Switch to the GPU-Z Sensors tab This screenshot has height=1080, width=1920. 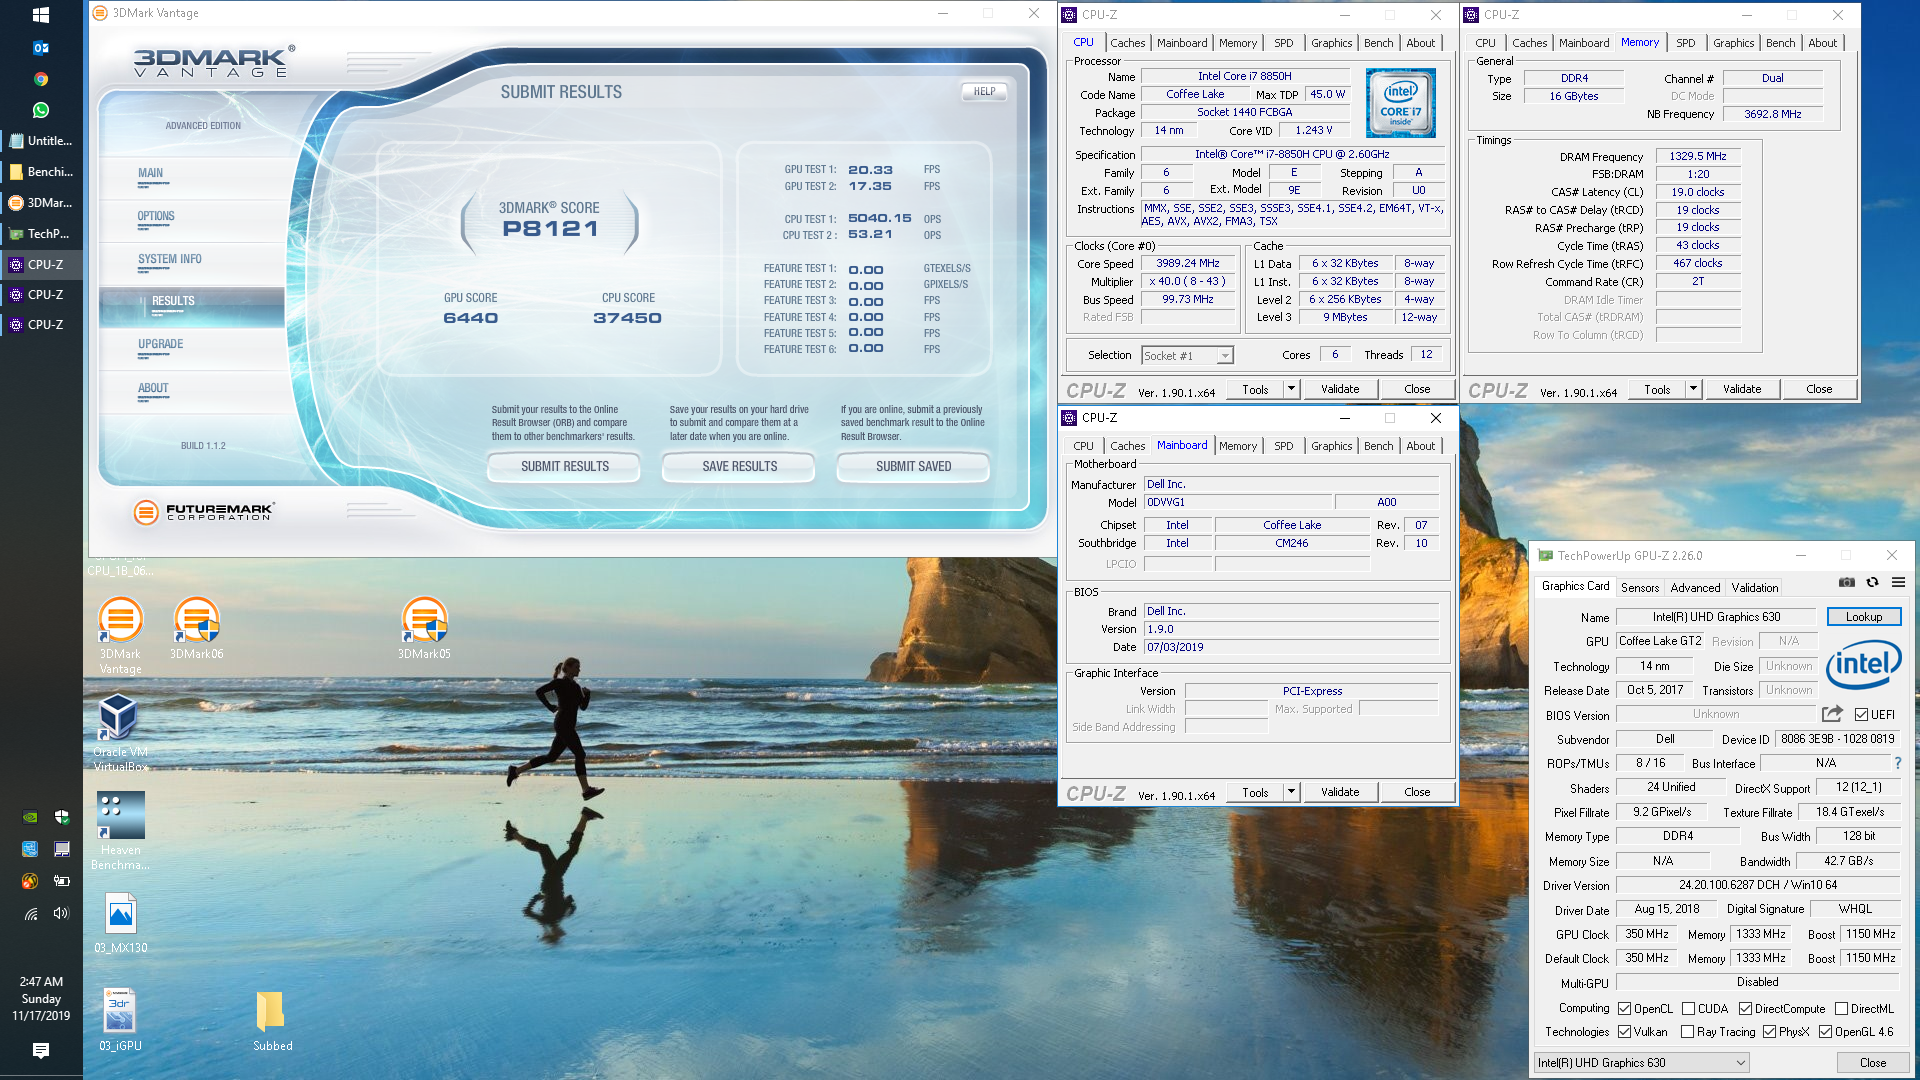[x=1639, y=588]
